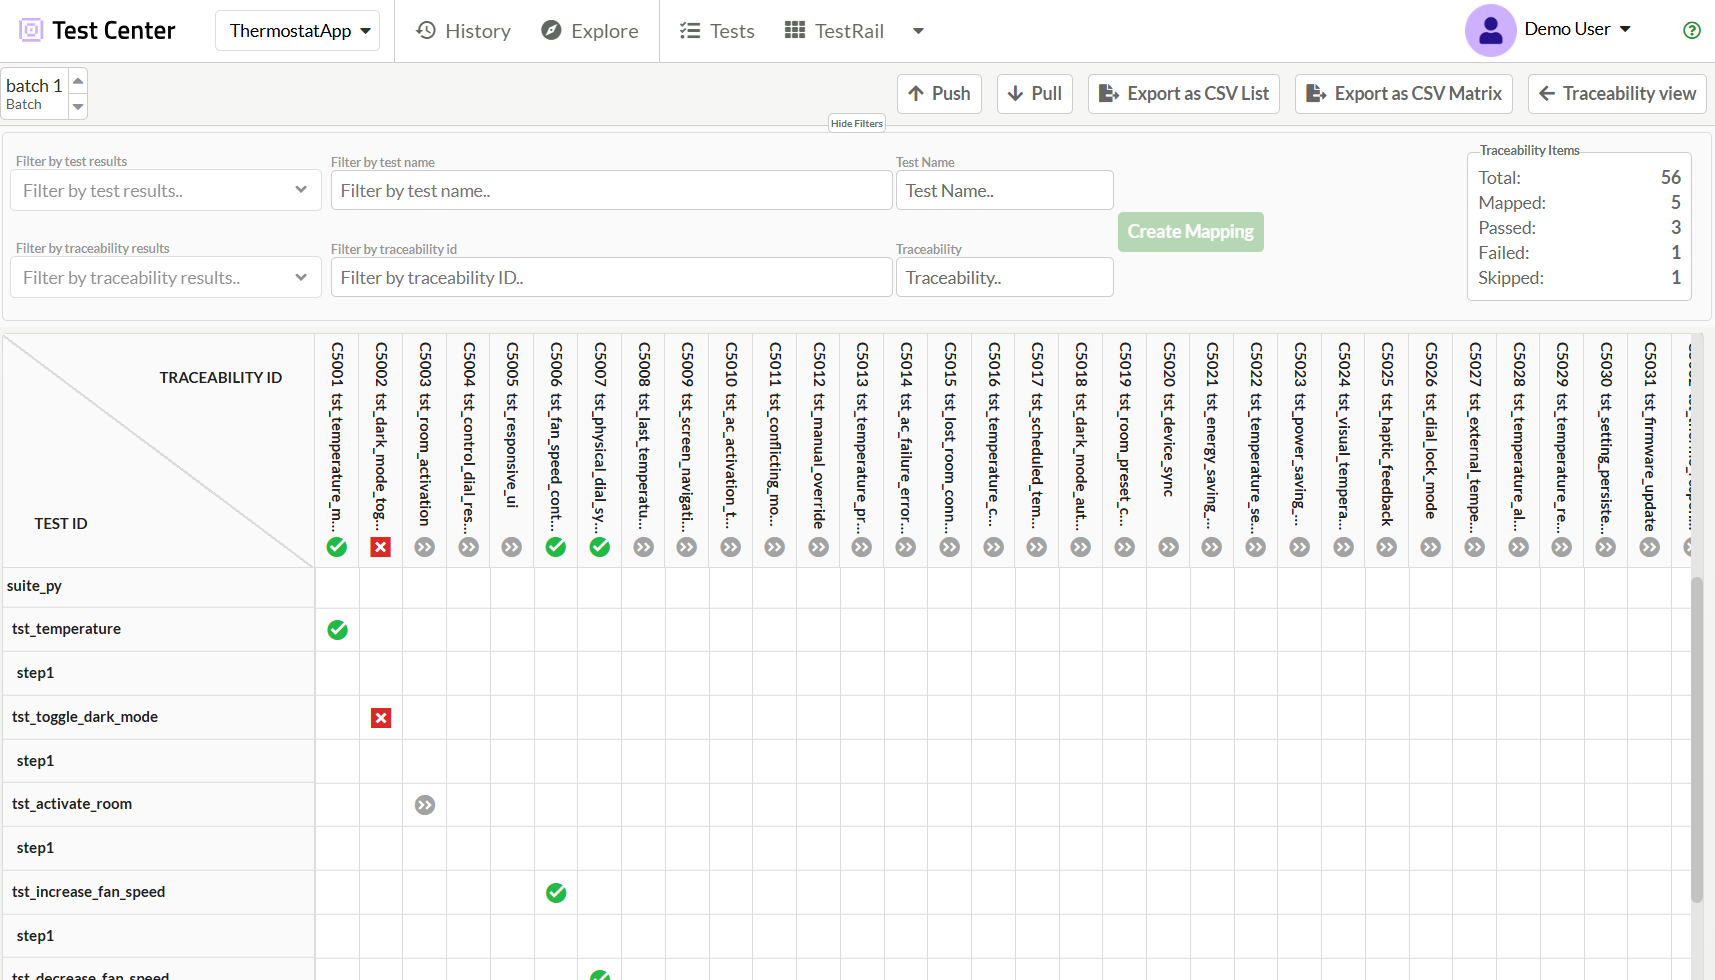The height and width of the screenshot is (980, 1715).
Task: Click status icon under C5001 column header
Action: (337, 547)
